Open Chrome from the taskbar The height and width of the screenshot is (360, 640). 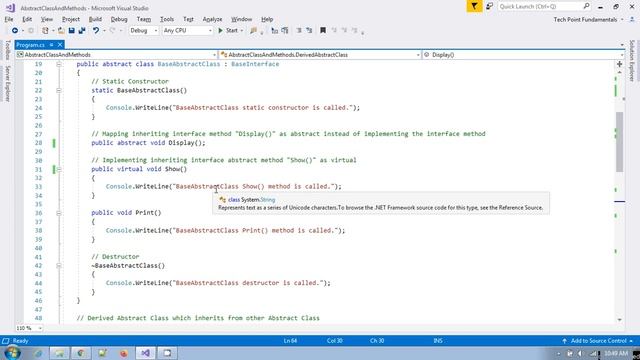[81, 353]
